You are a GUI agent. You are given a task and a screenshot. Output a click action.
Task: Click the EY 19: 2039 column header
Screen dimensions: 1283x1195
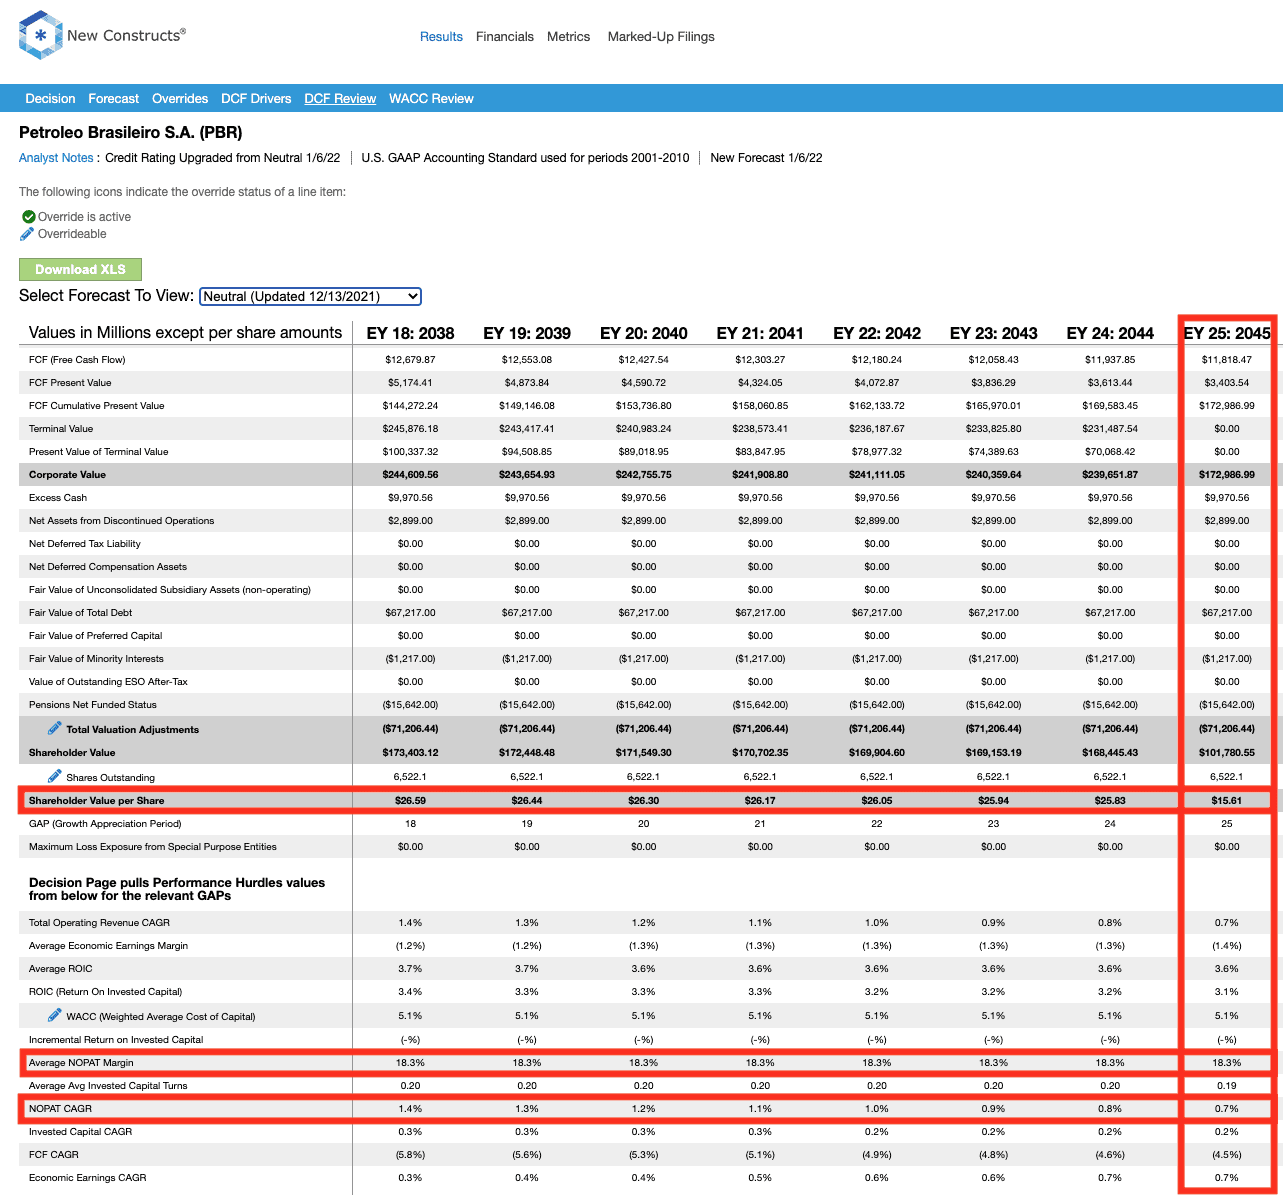pos(527,333)
